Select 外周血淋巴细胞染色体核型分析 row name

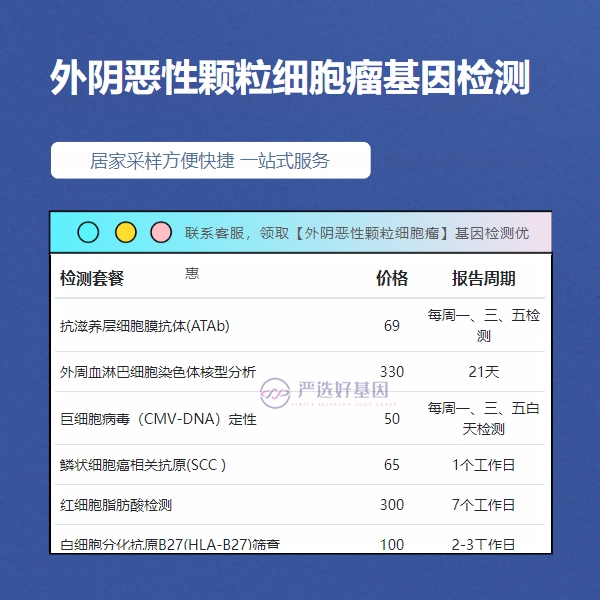(x=158, y=372)
